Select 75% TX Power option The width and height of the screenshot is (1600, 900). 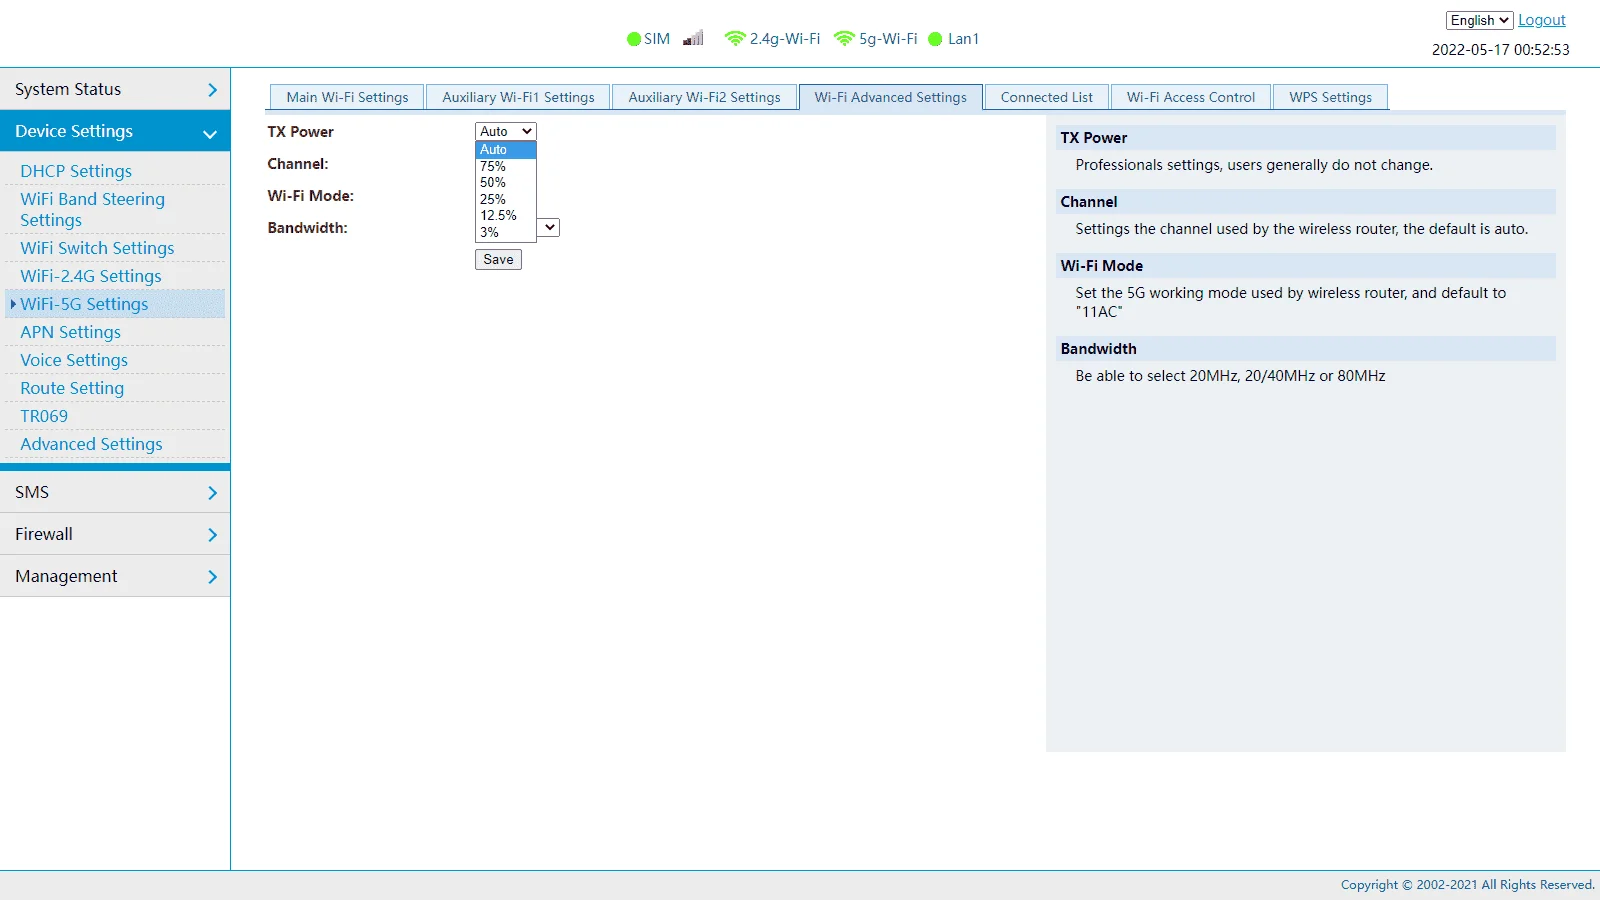[506, 166]
